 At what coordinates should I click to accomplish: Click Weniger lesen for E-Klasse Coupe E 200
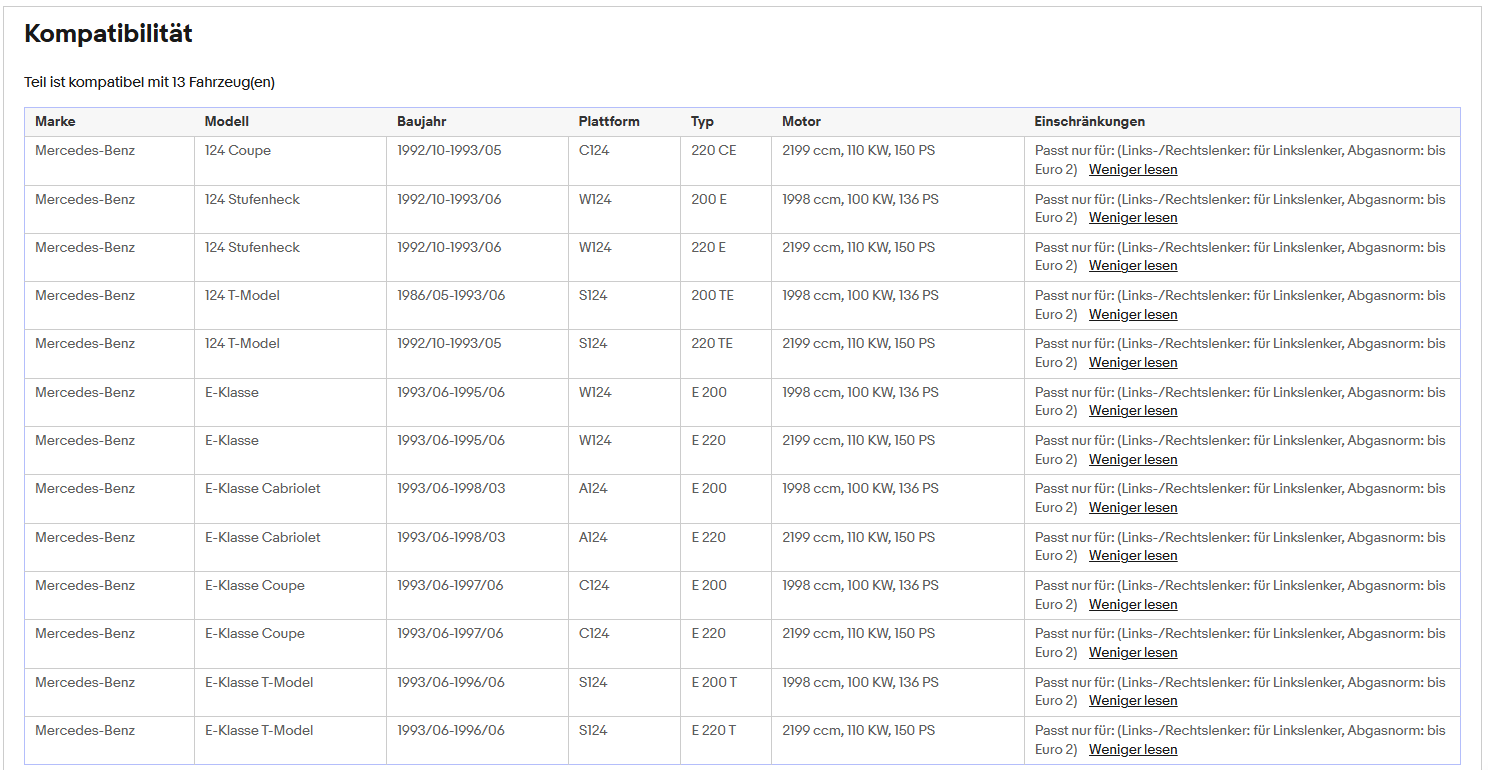pyautogui.click(x=1133, y=604)
